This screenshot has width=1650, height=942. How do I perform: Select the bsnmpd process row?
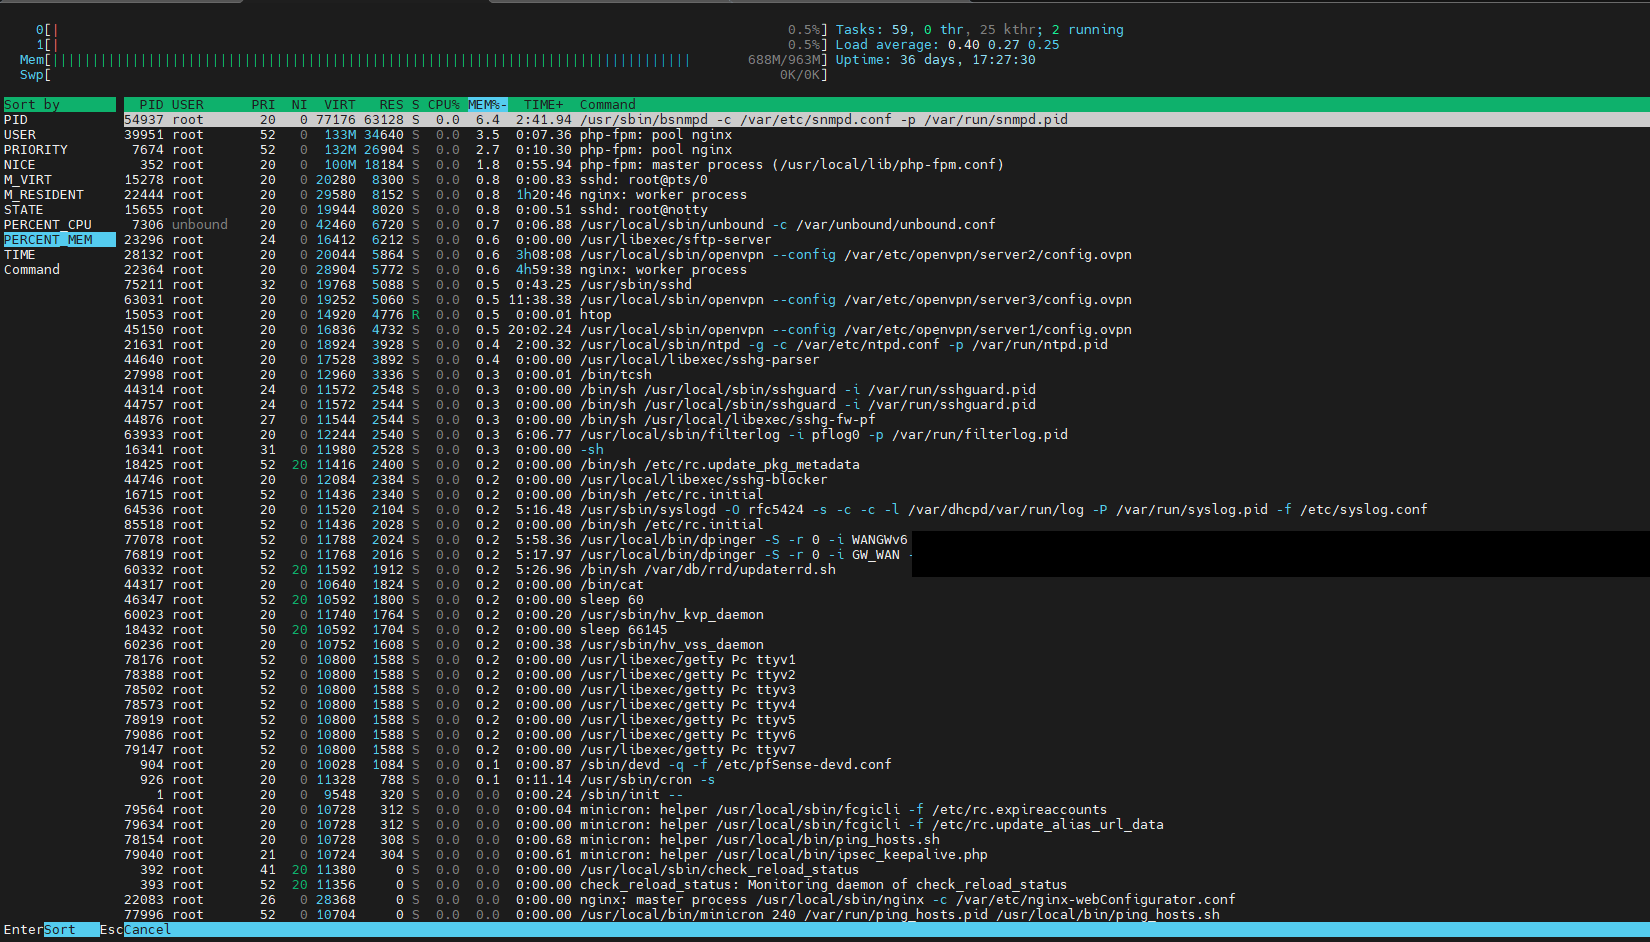[886, 120]
